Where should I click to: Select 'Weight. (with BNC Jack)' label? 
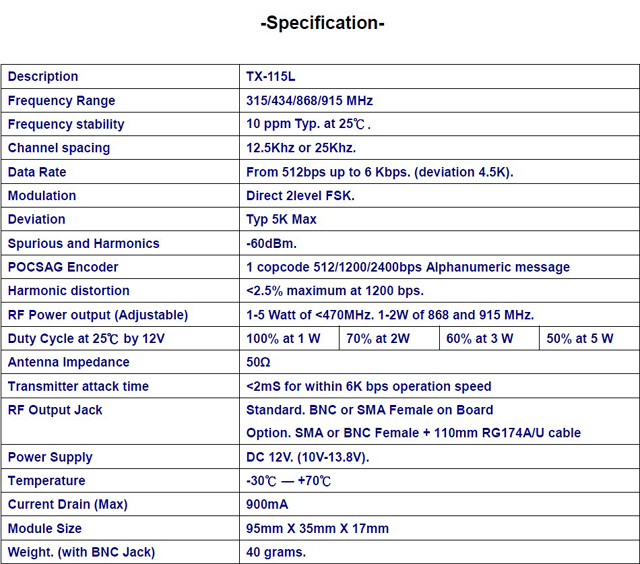pyautogui.click(x=81, y=553)
